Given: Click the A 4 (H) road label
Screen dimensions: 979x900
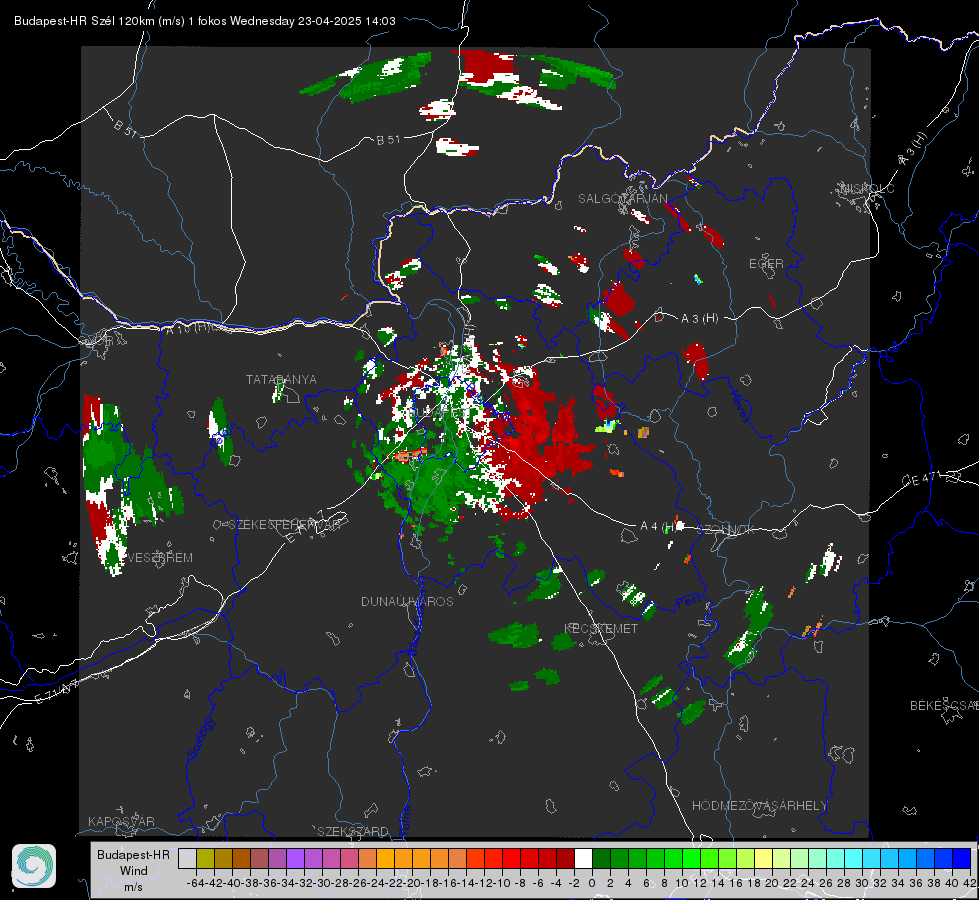Looking at the screenshot, I should point(658,526).
